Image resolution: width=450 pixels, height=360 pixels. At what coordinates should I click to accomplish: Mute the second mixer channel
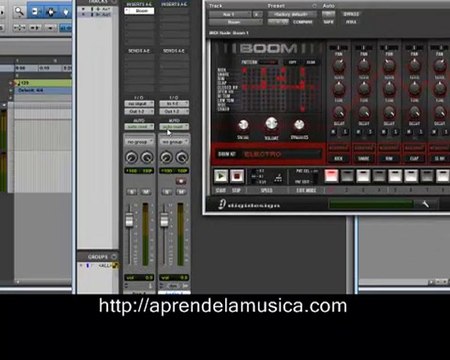pos(181,192)
